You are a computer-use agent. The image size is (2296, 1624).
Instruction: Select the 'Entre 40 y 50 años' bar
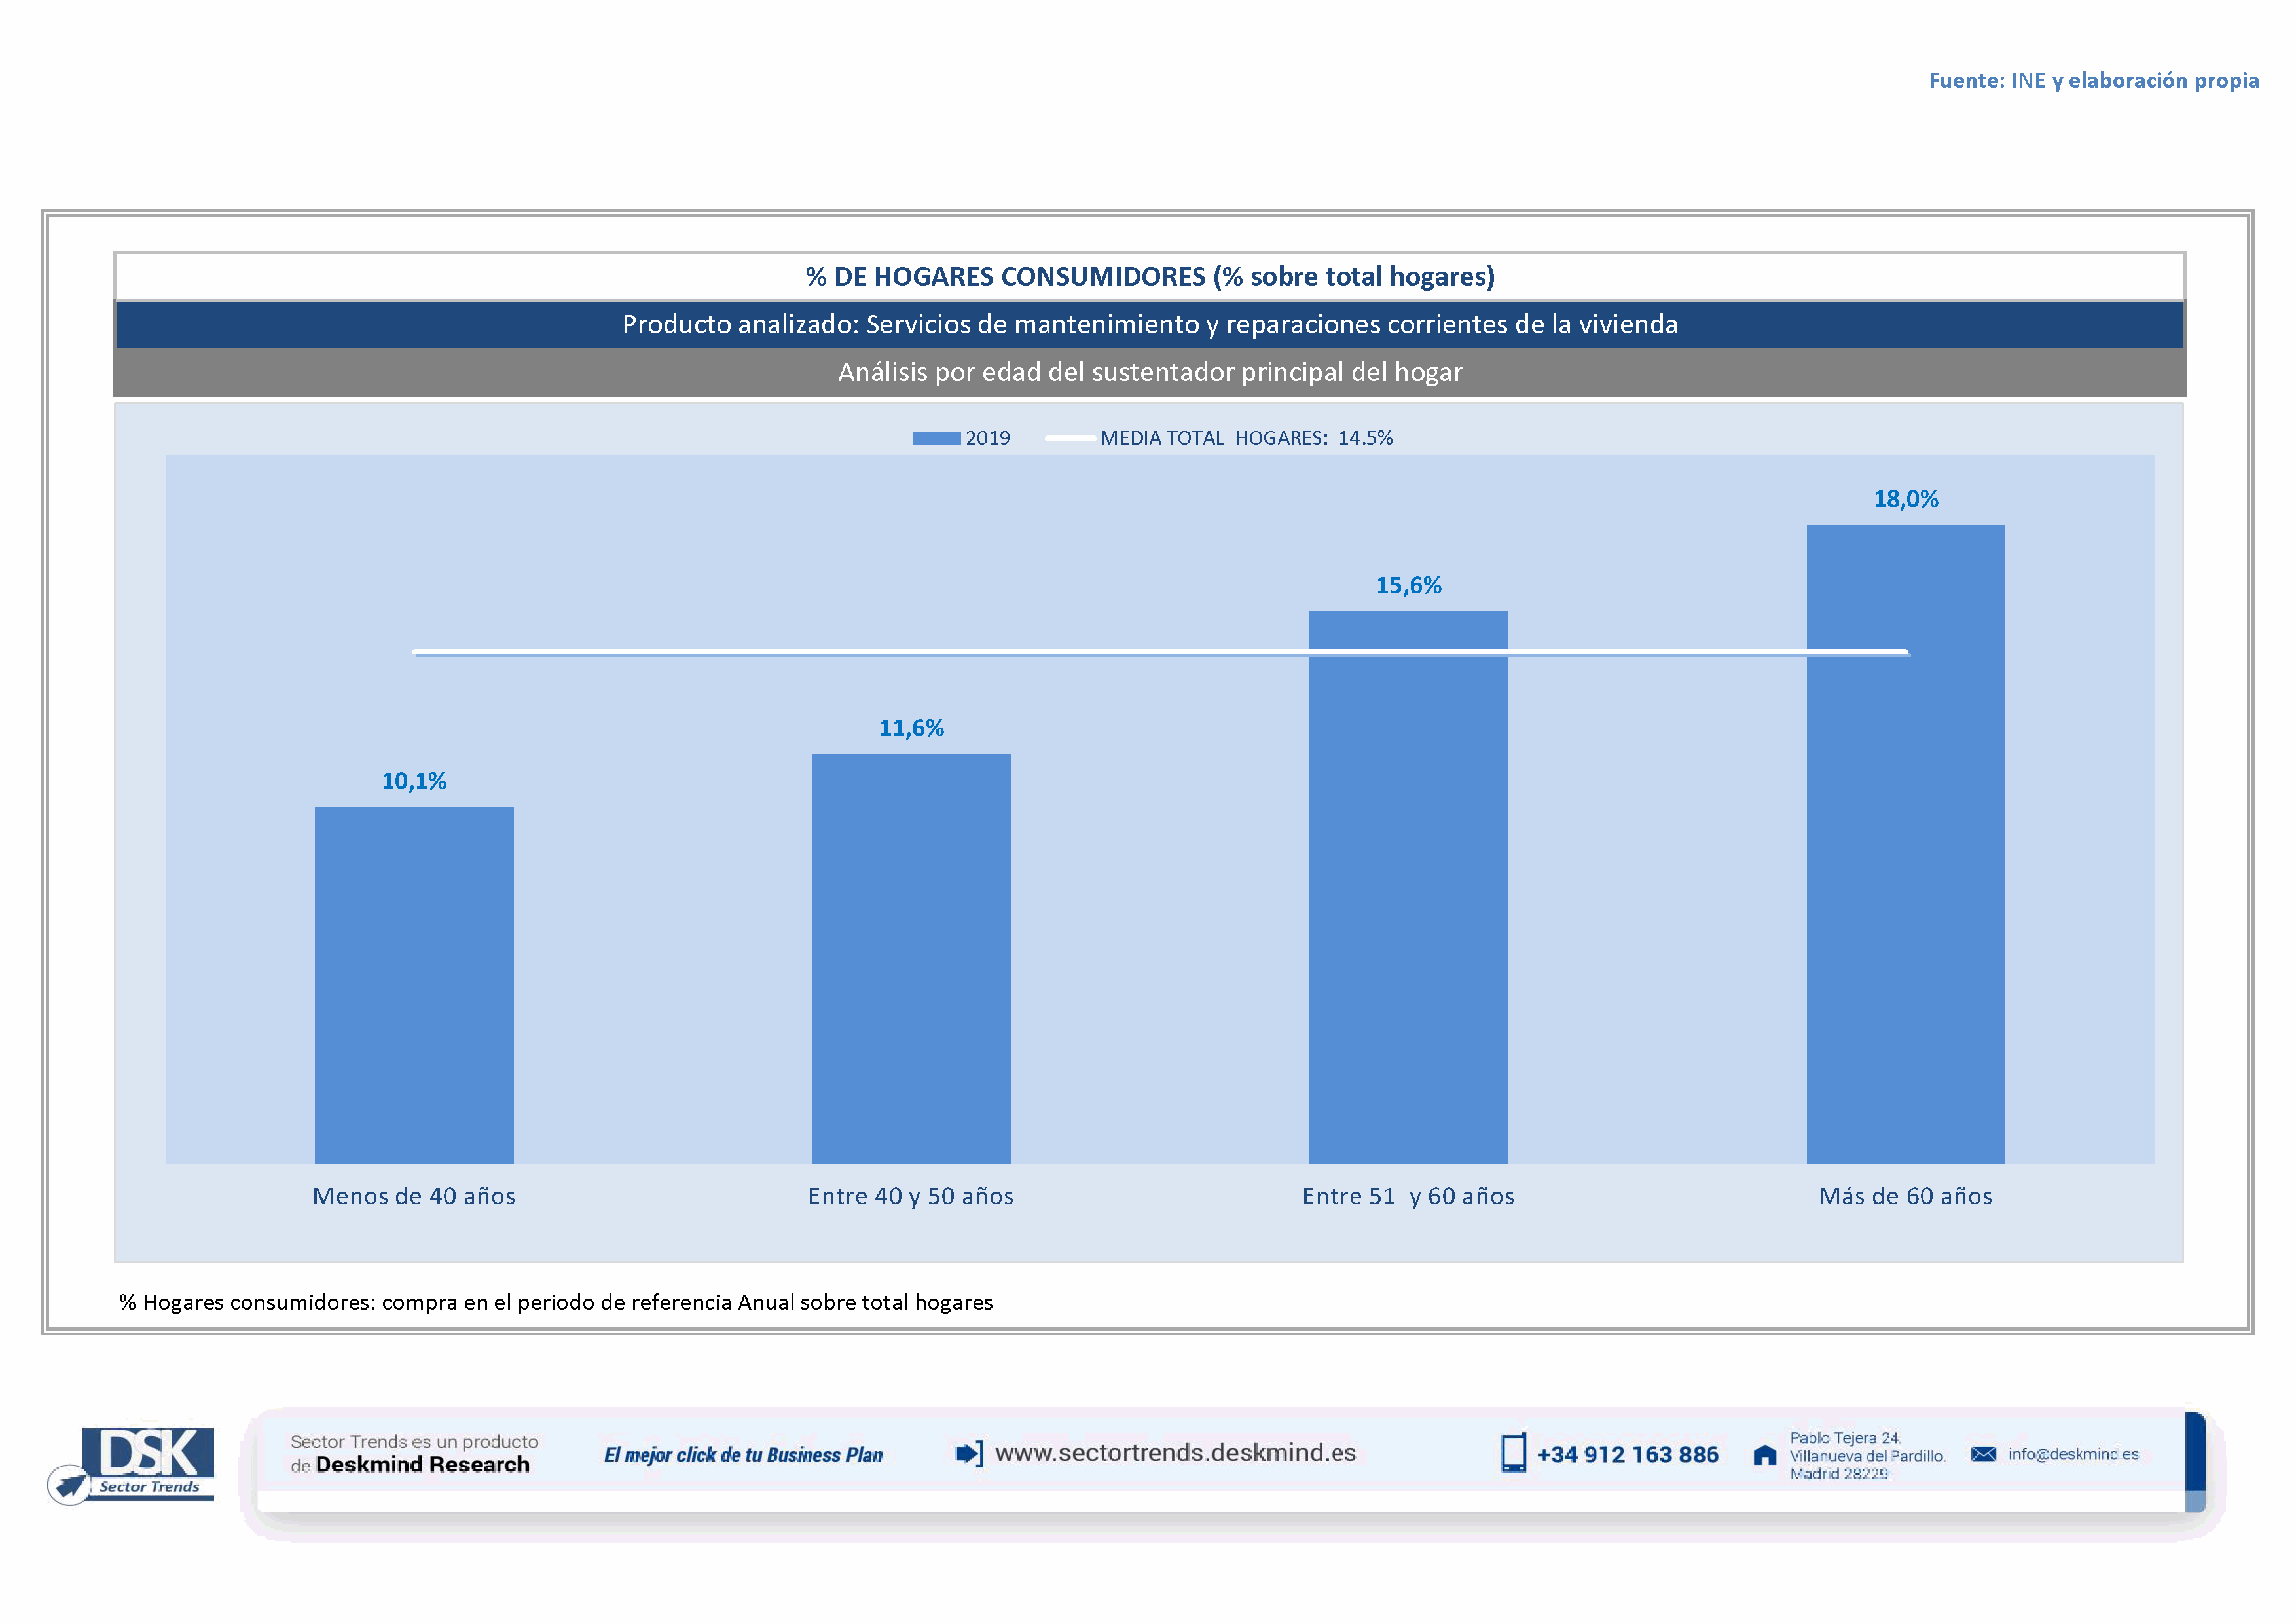(x=911, y=958)
